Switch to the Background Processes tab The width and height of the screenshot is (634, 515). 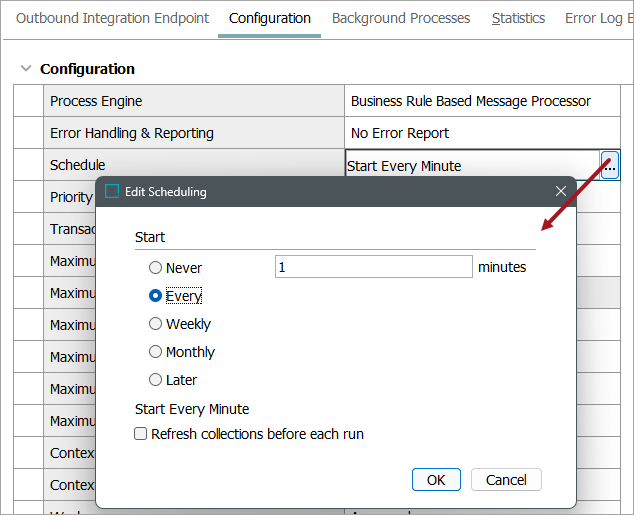pyautogui.click(x=400, y=18)
